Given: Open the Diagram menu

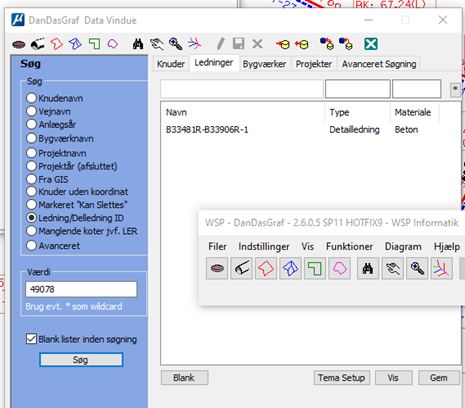Looking at the screenshot, I should pos(403,246).
